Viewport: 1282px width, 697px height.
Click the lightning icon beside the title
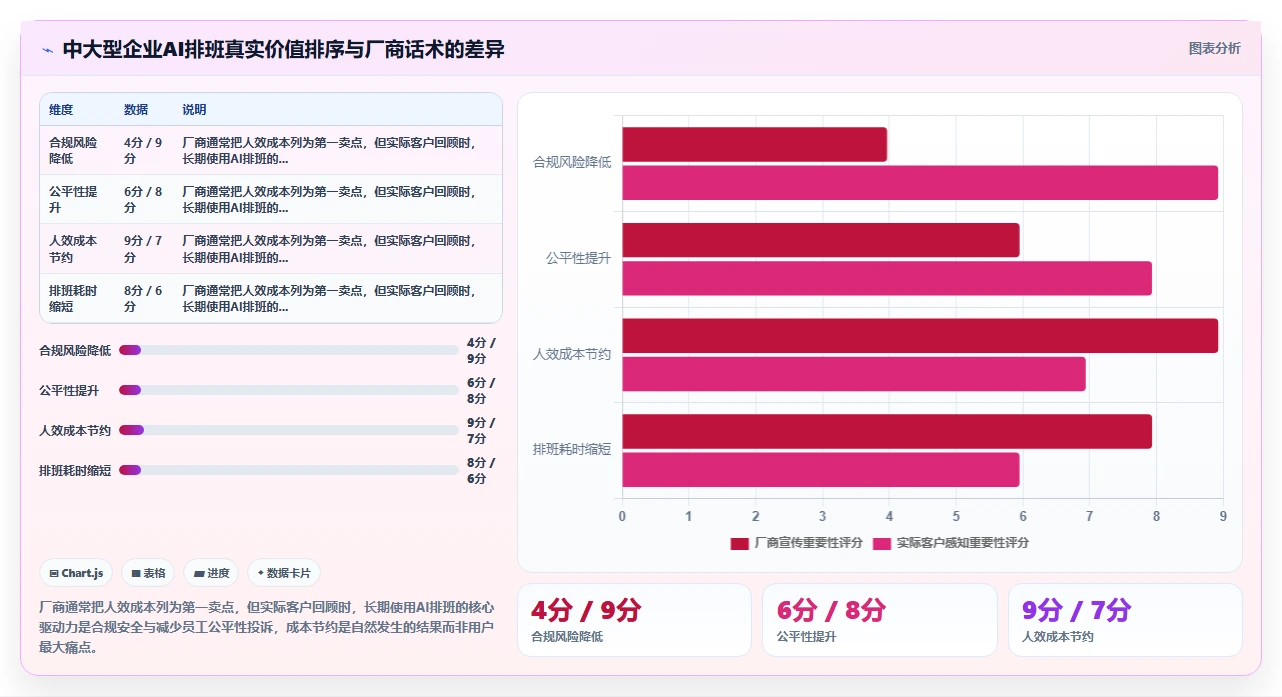pos(47,50)
